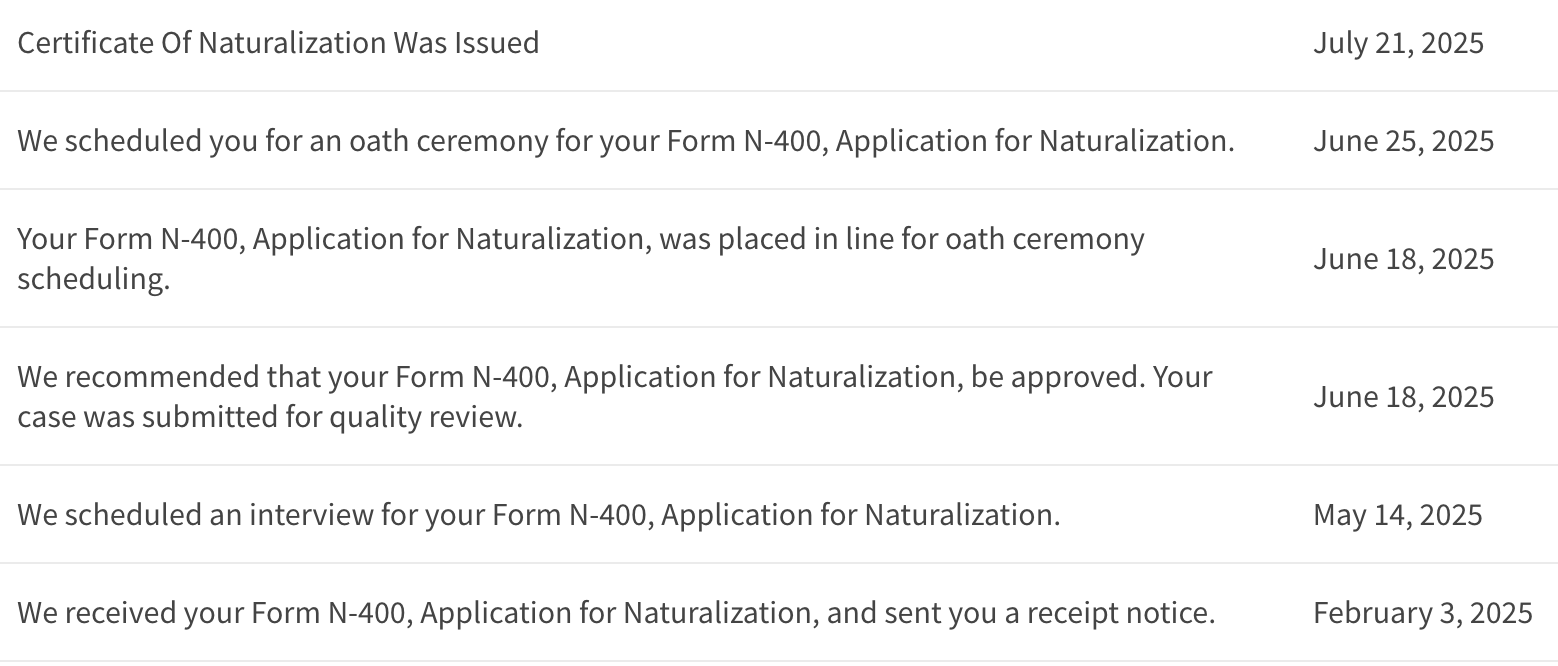Viewport: 1558px width, 666px height.
Task: Click the 'case was submitted for quality review' line
Action: (270, 417)
